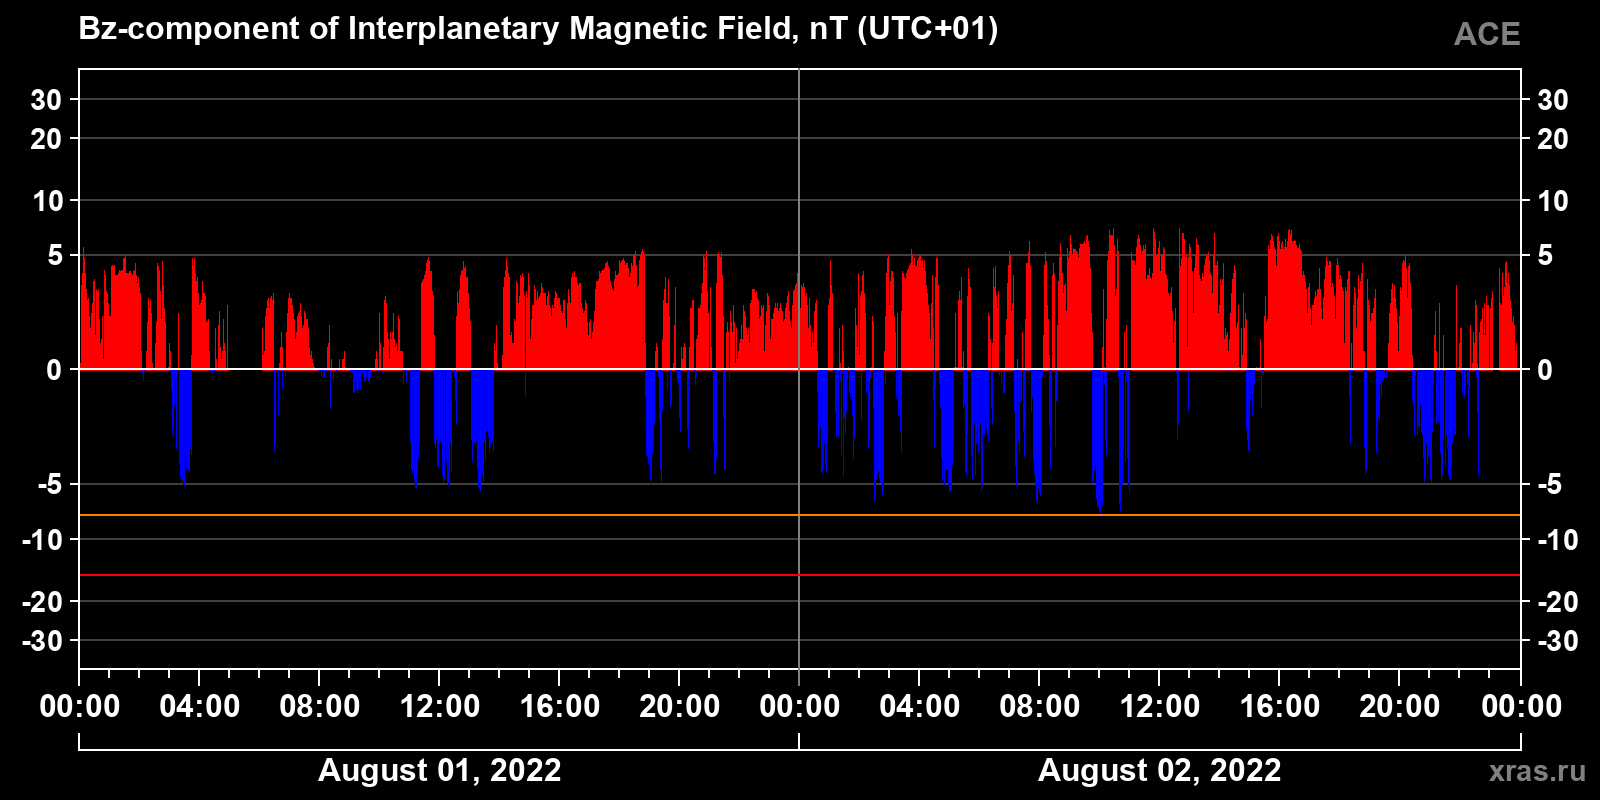Click the 16:00 tick label under August 01

coord(560,707)
